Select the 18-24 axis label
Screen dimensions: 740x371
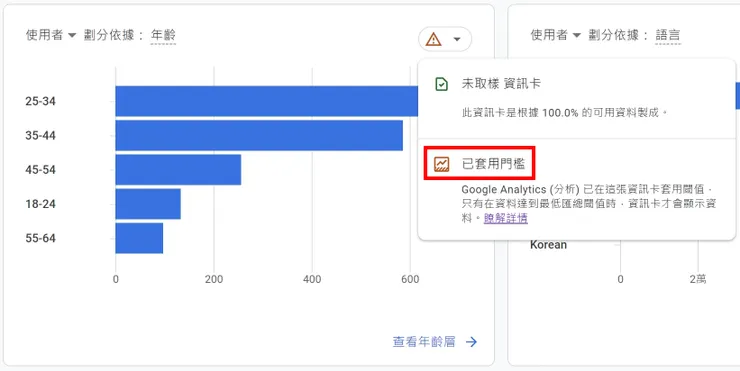point(41,204)
